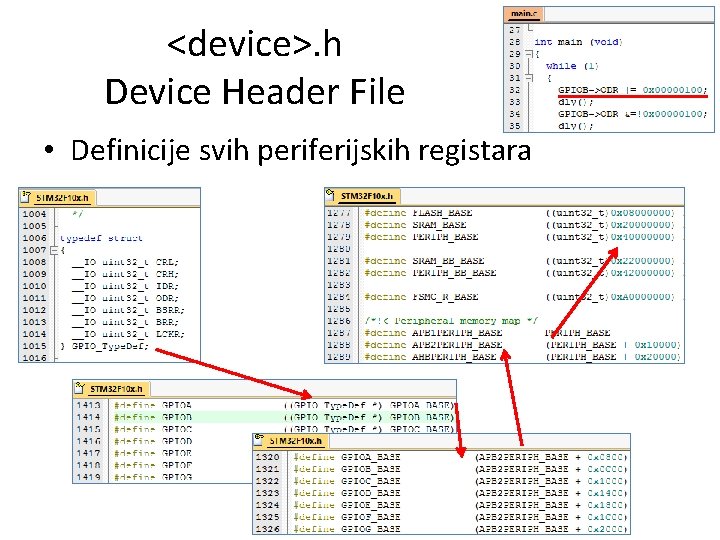Click '__IO uint32_t IDR;' member line

tap(125, 286)
